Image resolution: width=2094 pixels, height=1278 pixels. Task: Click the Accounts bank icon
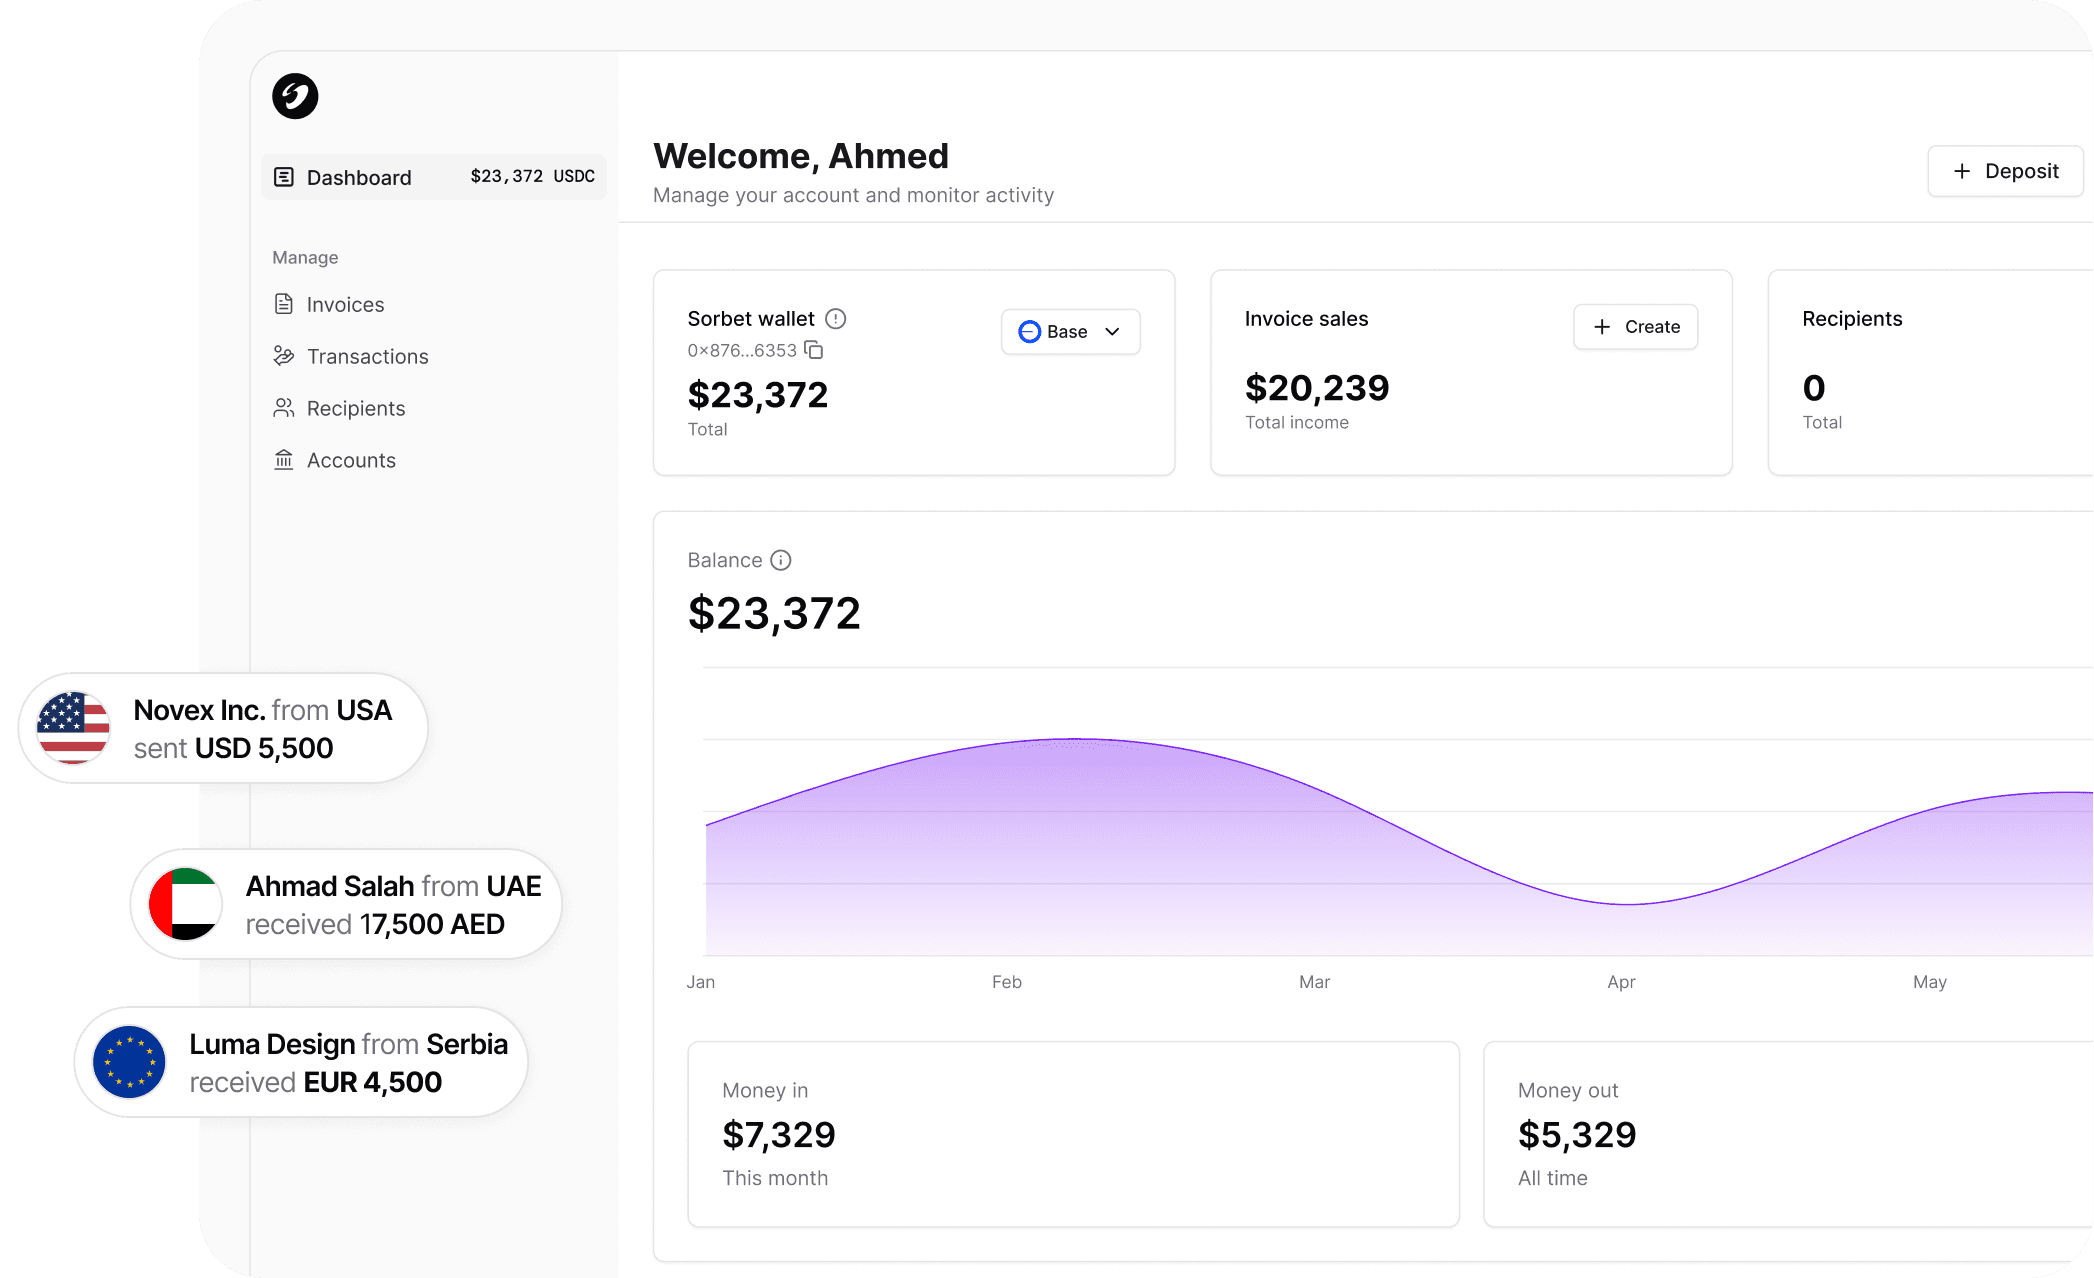coord(284,460)
